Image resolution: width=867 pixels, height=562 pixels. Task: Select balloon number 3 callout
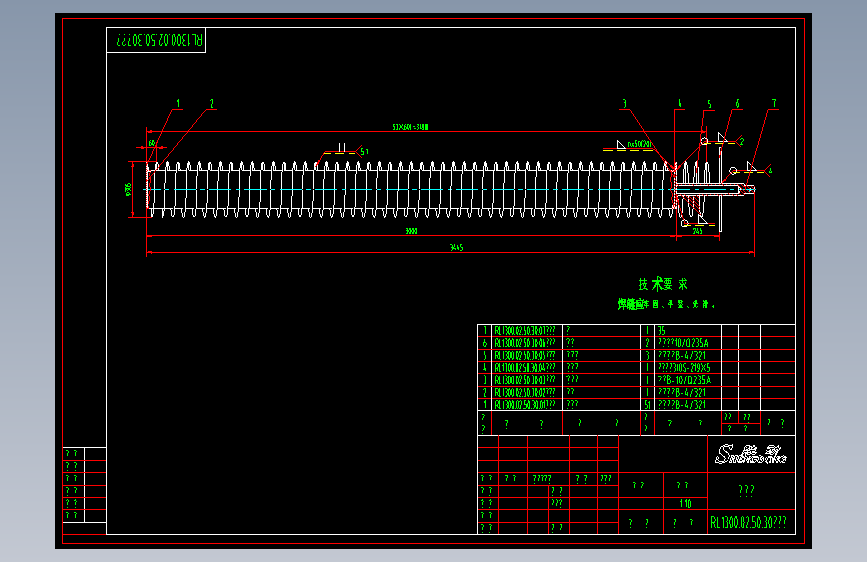tap(625, 103)
